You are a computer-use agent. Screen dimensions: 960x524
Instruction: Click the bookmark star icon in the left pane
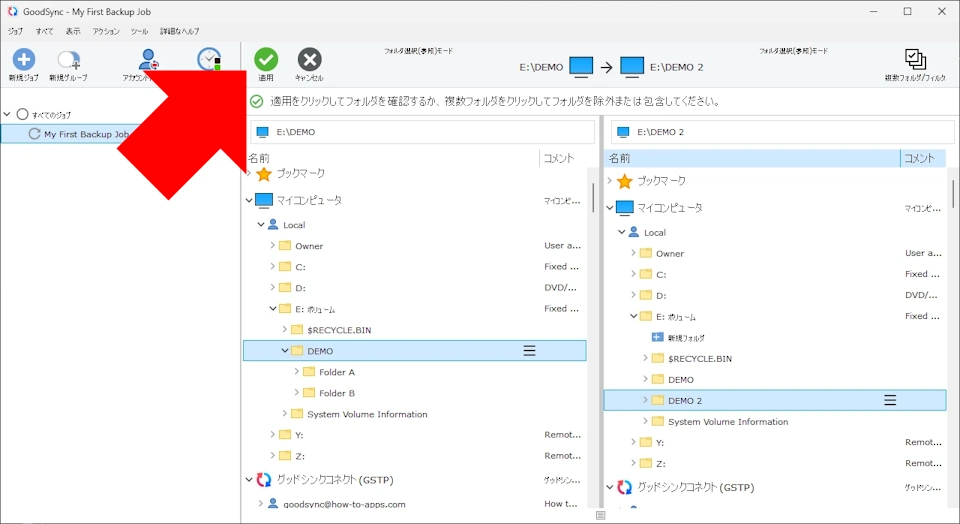point(264,174)
